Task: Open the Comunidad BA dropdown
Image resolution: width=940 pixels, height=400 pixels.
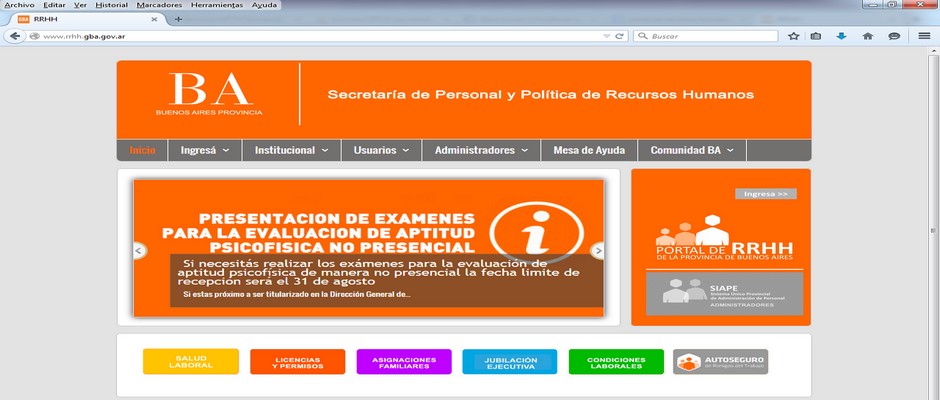Action: click(x=691, y=151)
